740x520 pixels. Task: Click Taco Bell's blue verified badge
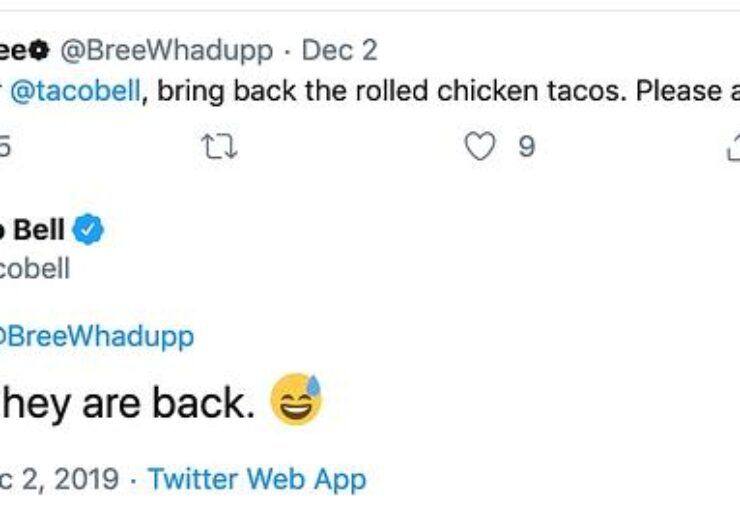[91, 231]
